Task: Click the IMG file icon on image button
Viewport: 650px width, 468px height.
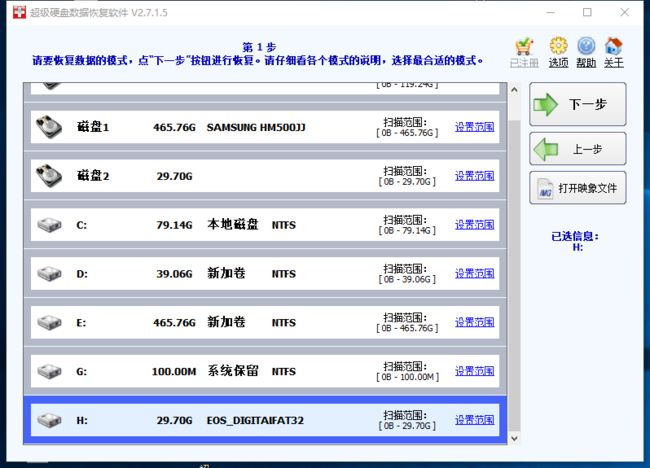Action: tap(545, 189)
